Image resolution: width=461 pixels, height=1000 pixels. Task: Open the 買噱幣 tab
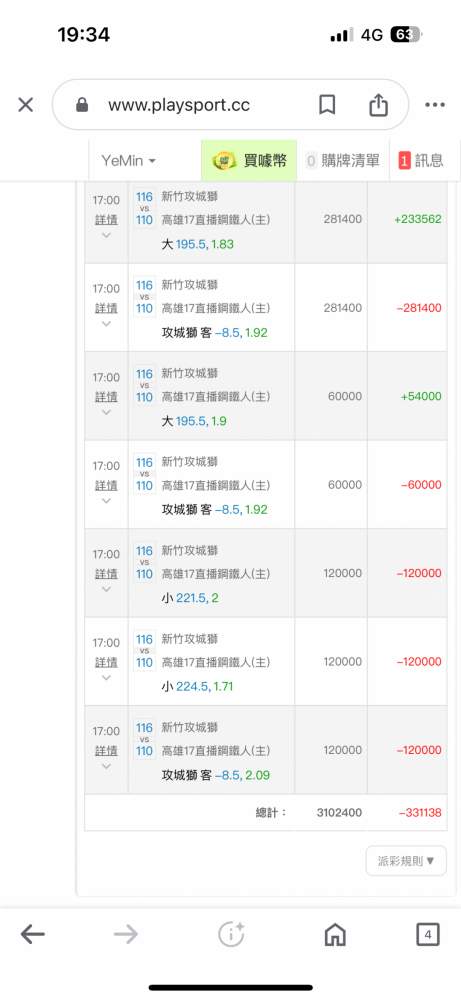[249, 161]
